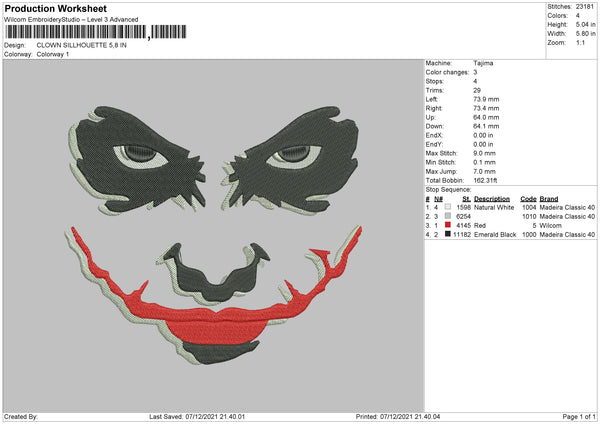Click the stitch count 11182

tap(462, 235)
